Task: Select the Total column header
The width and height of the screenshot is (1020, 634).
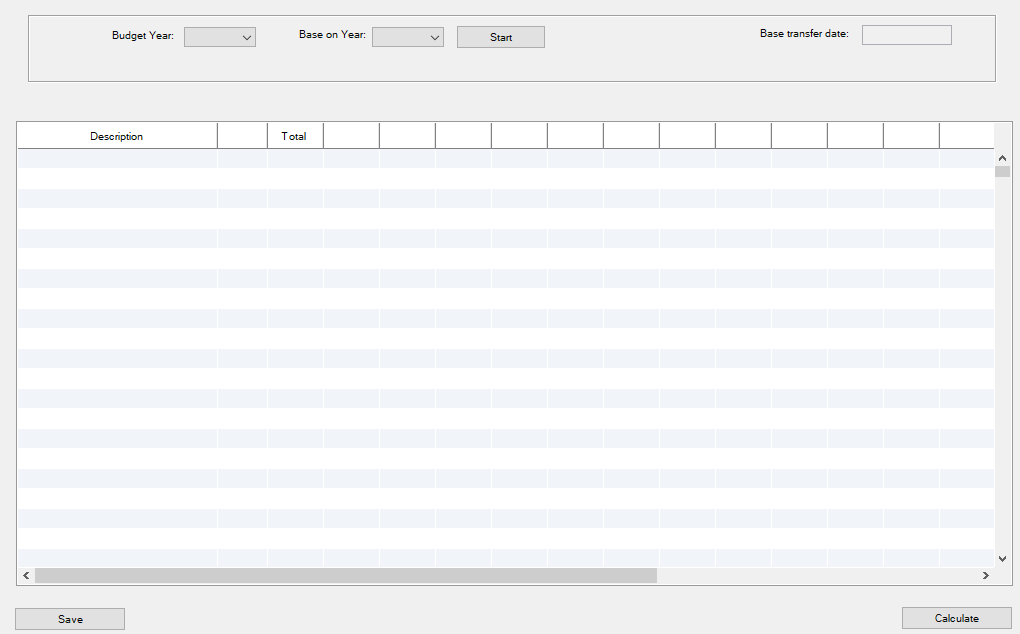Action: pos(294,136)
